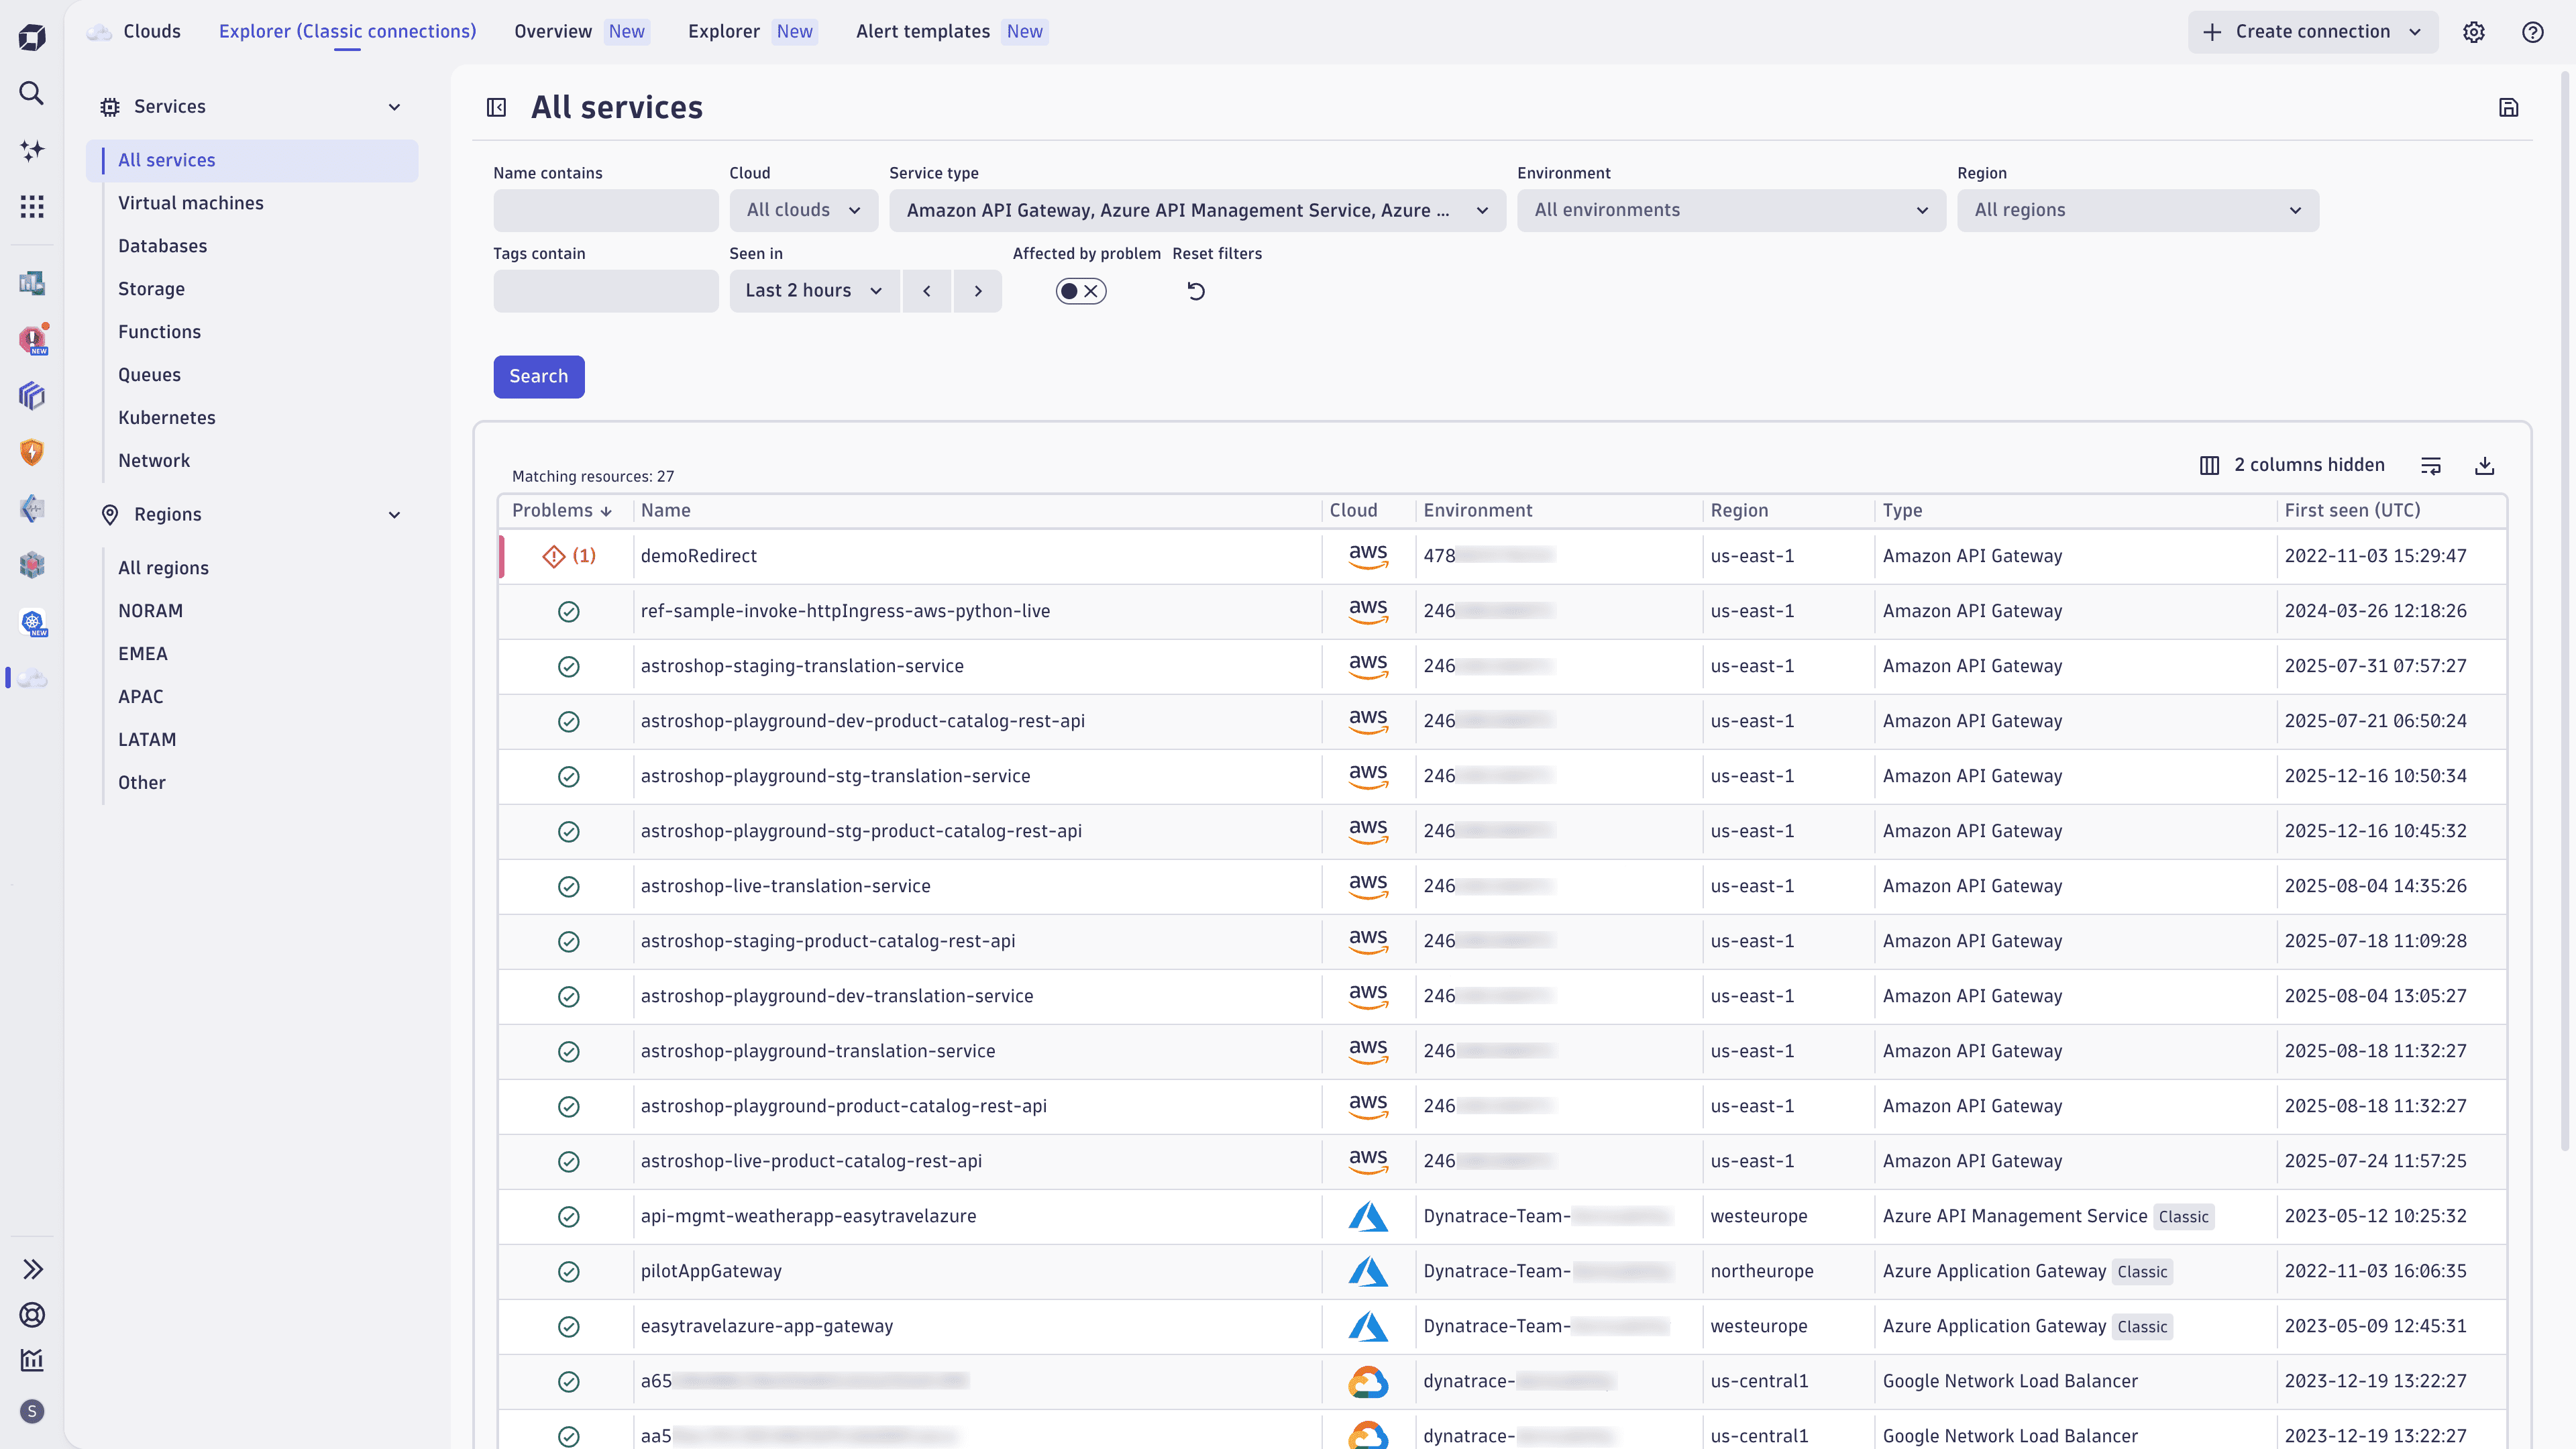Open the Clouds app icon at sidebar bottom

coord(32,678)
